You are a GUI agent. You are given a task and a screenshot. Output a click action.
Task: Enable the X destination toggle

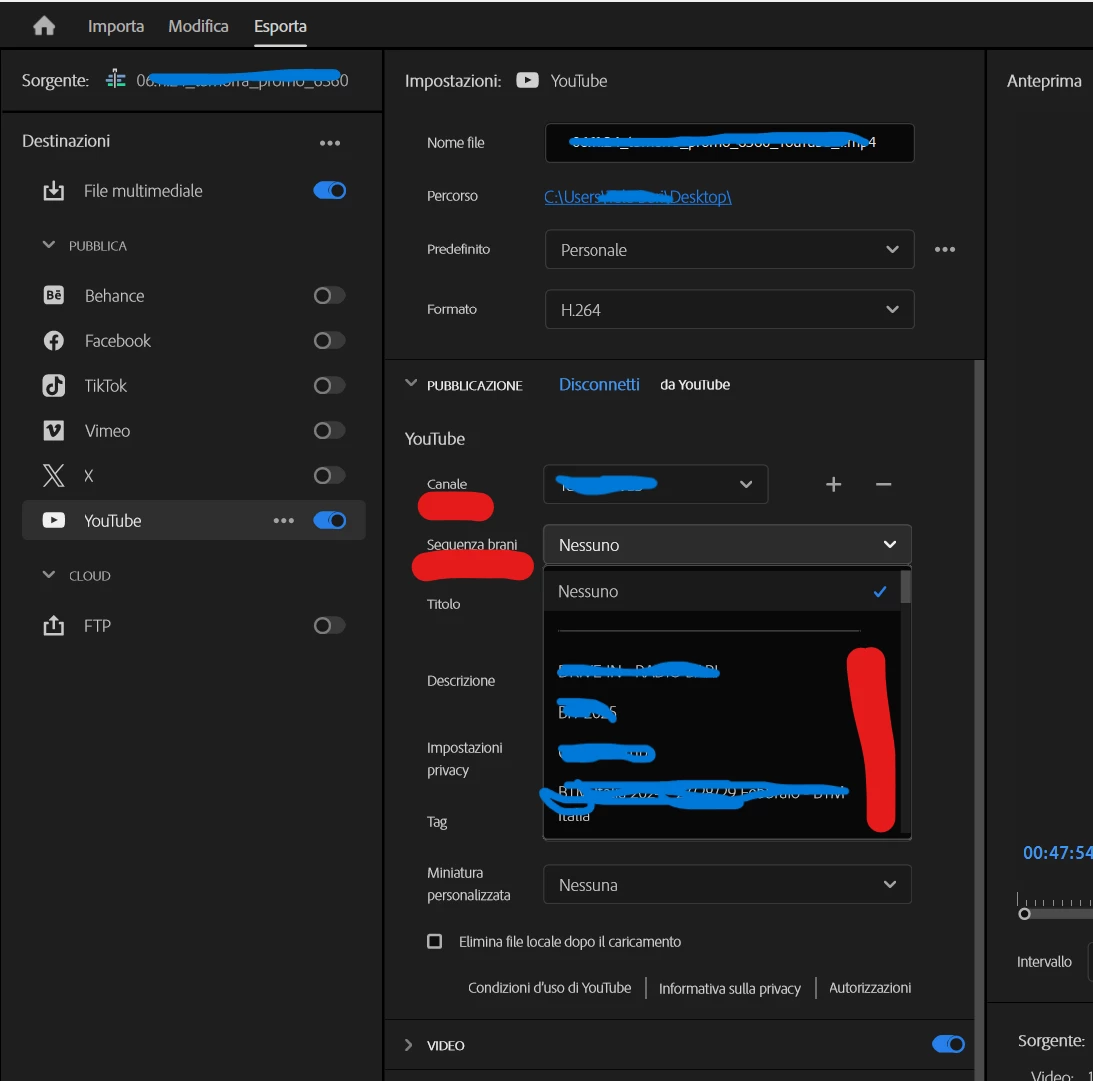point(330,475)
